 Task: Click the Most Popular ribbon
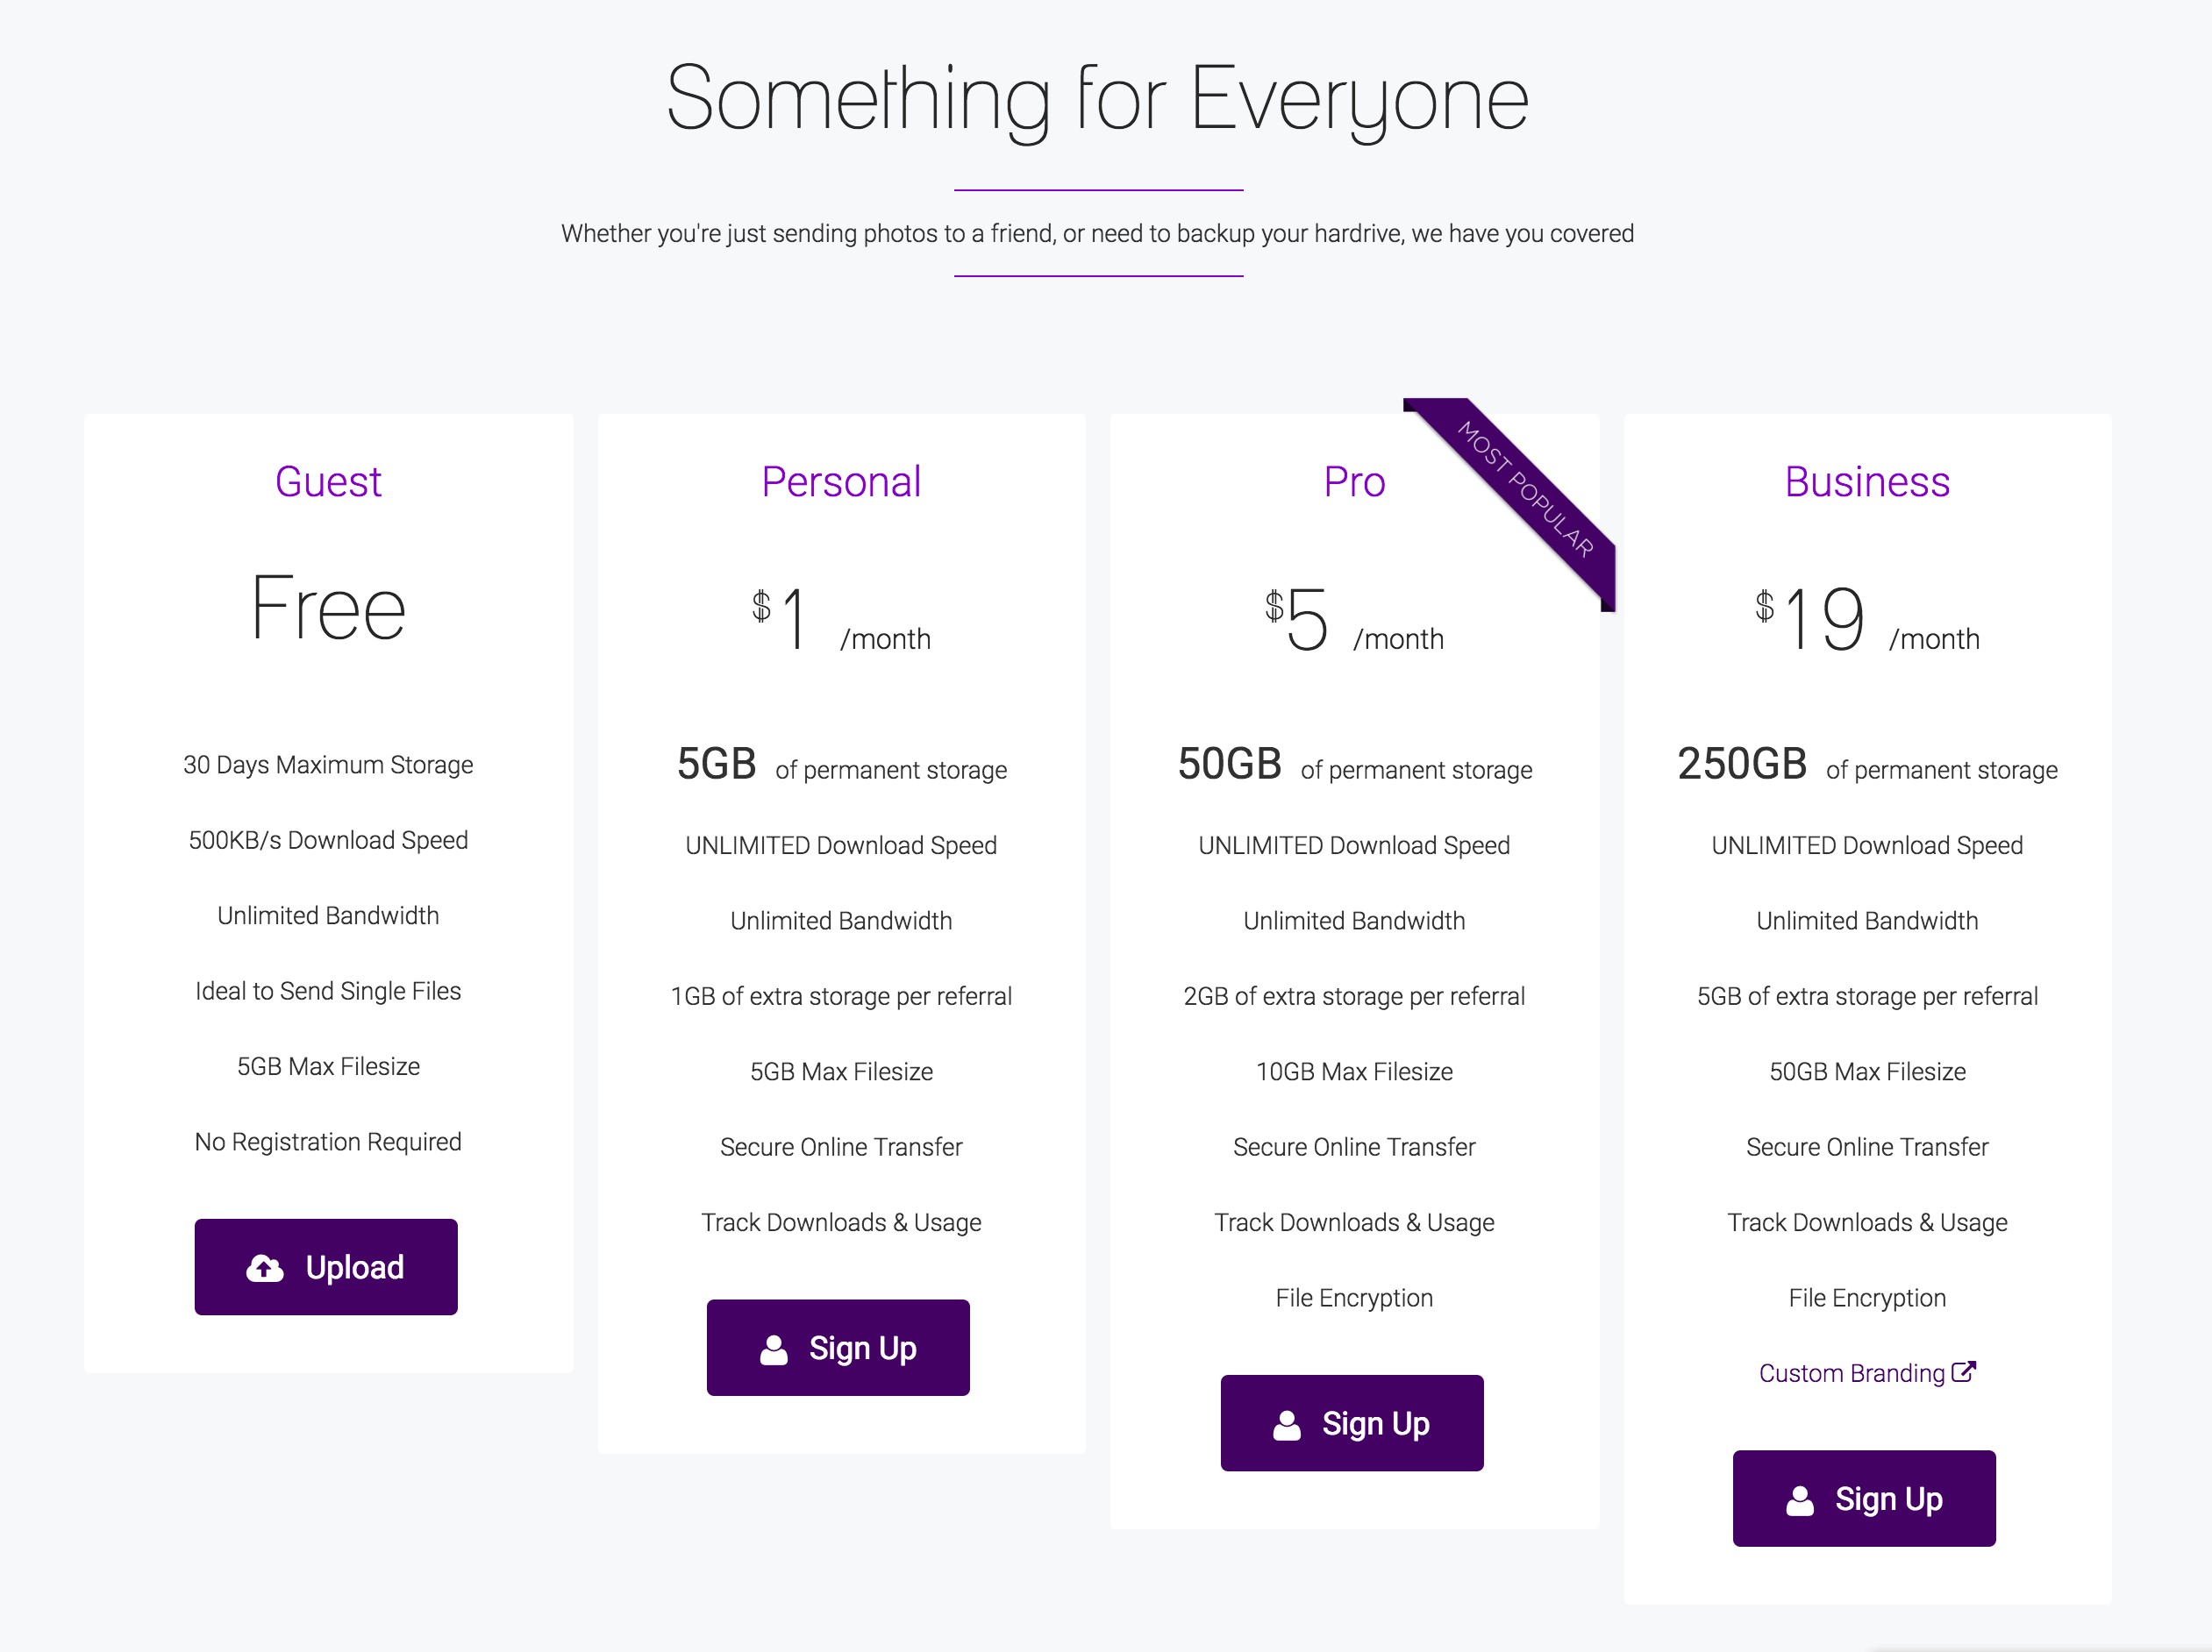[1526, 490]
